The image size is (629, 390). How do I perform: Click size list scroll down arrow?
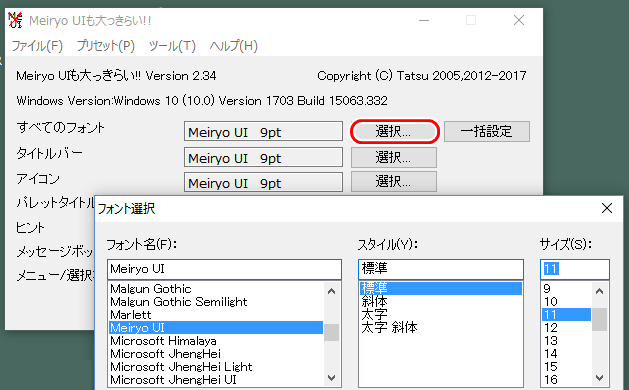(600, 378)
